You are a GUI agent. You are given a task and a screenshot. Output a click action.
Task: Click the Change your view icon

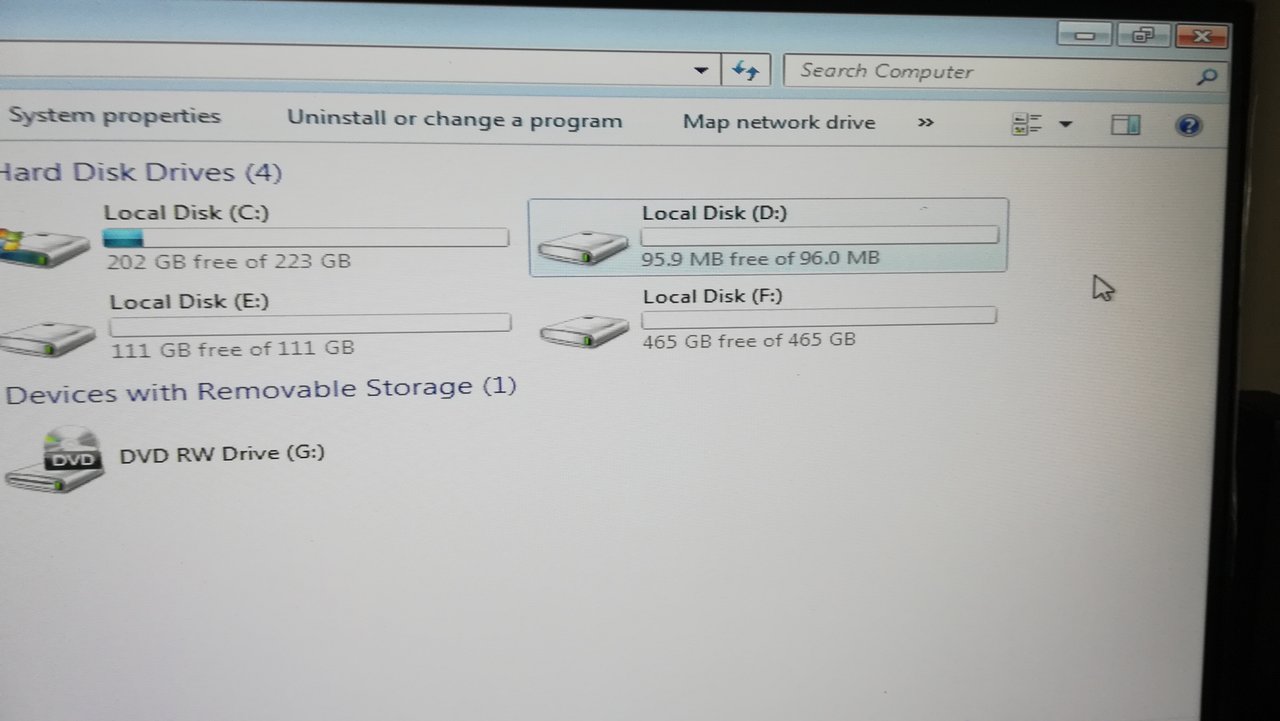[1027, 124]
